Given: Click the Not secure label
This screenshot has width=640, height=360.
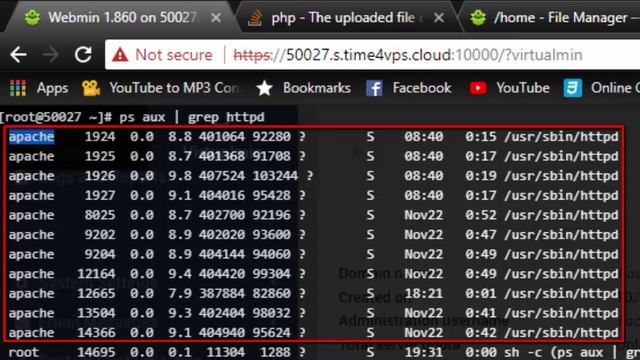Looking at the screenshot, I should 174,55.
